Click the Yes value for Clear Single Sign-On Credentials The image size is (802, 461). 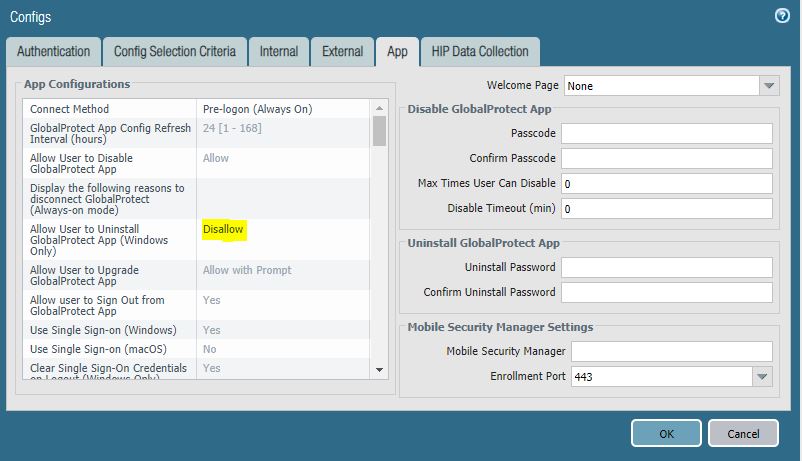coord(211,368)
